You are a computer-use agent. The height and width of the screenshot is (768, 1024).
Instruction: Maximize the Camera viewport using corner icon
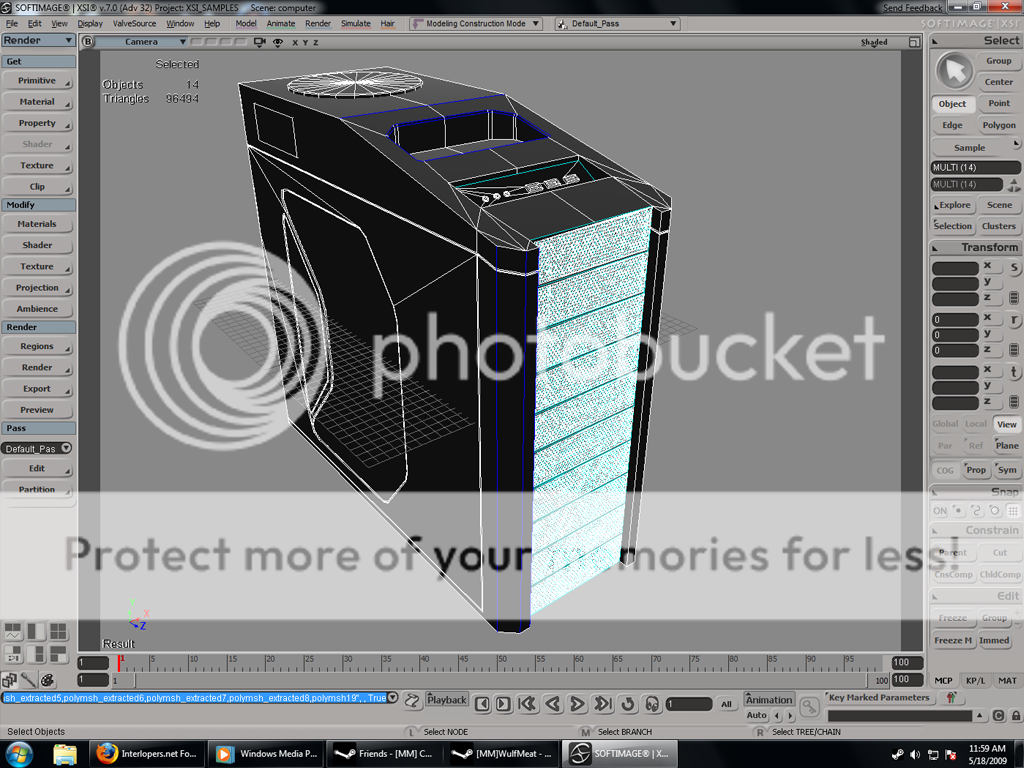tap(914, 42)
